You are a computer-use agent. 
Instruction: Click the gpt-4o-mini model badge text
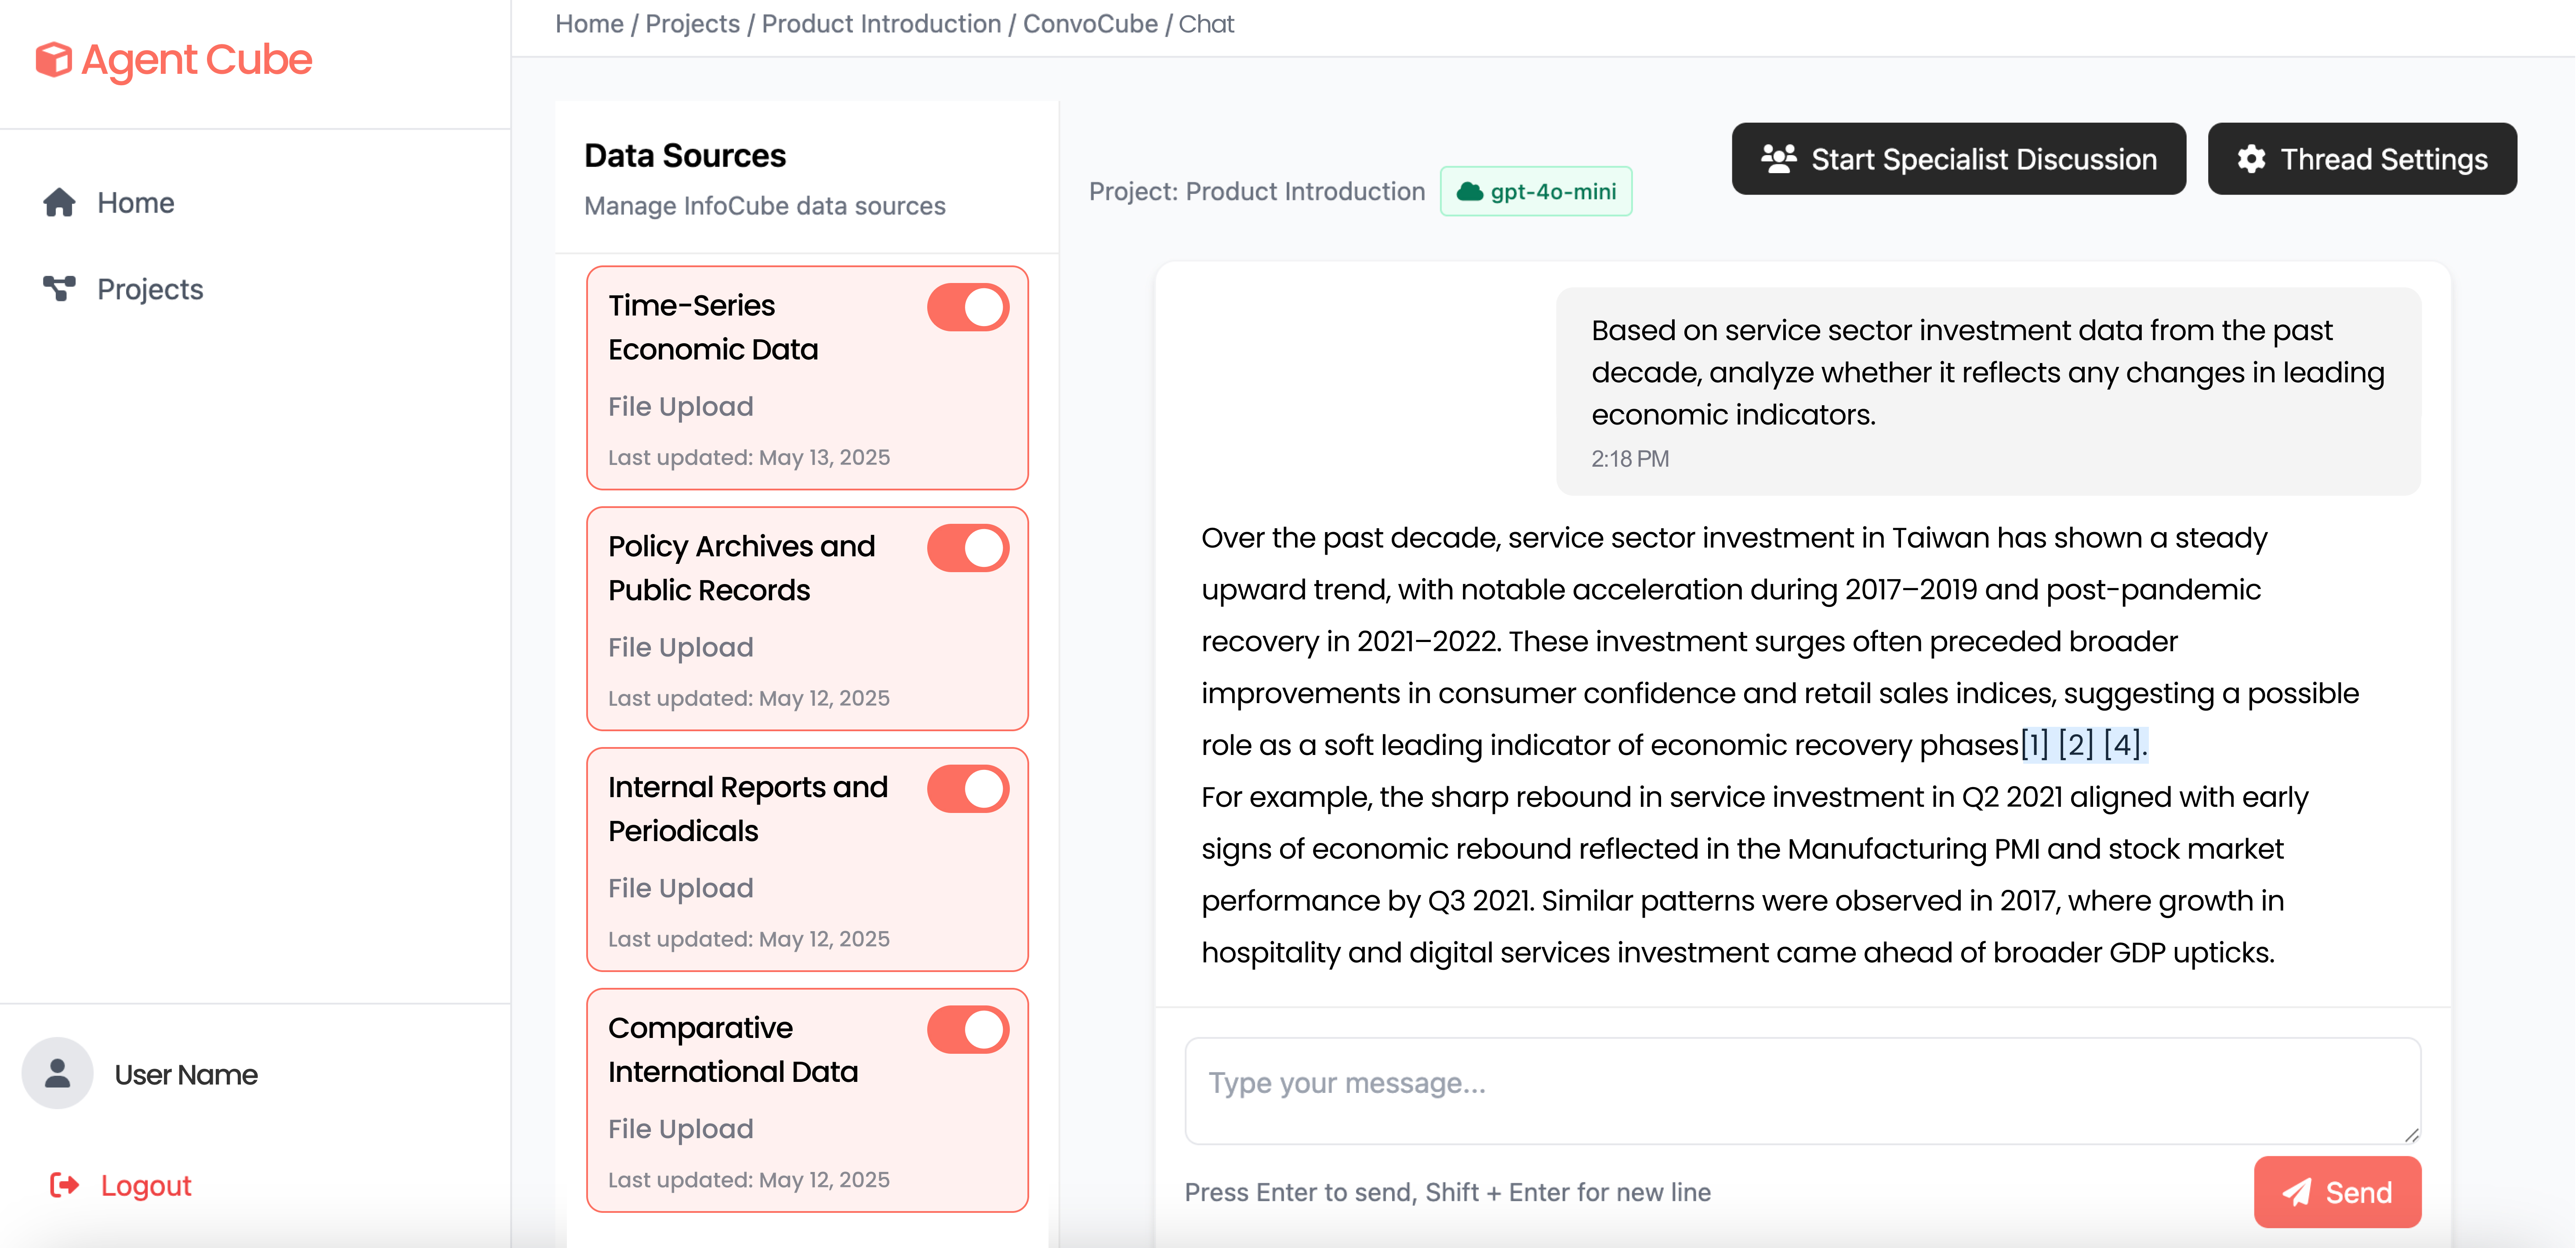point(1553,192)
